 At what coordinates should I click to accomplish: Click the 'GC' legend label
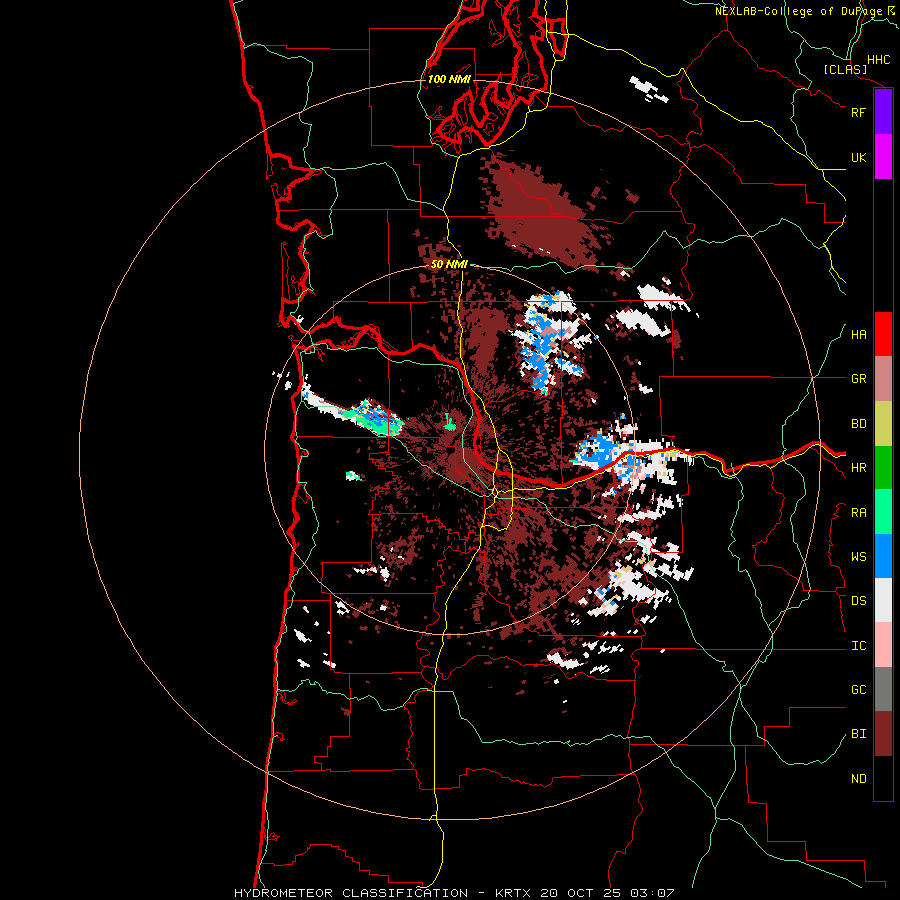coord(859,690)
